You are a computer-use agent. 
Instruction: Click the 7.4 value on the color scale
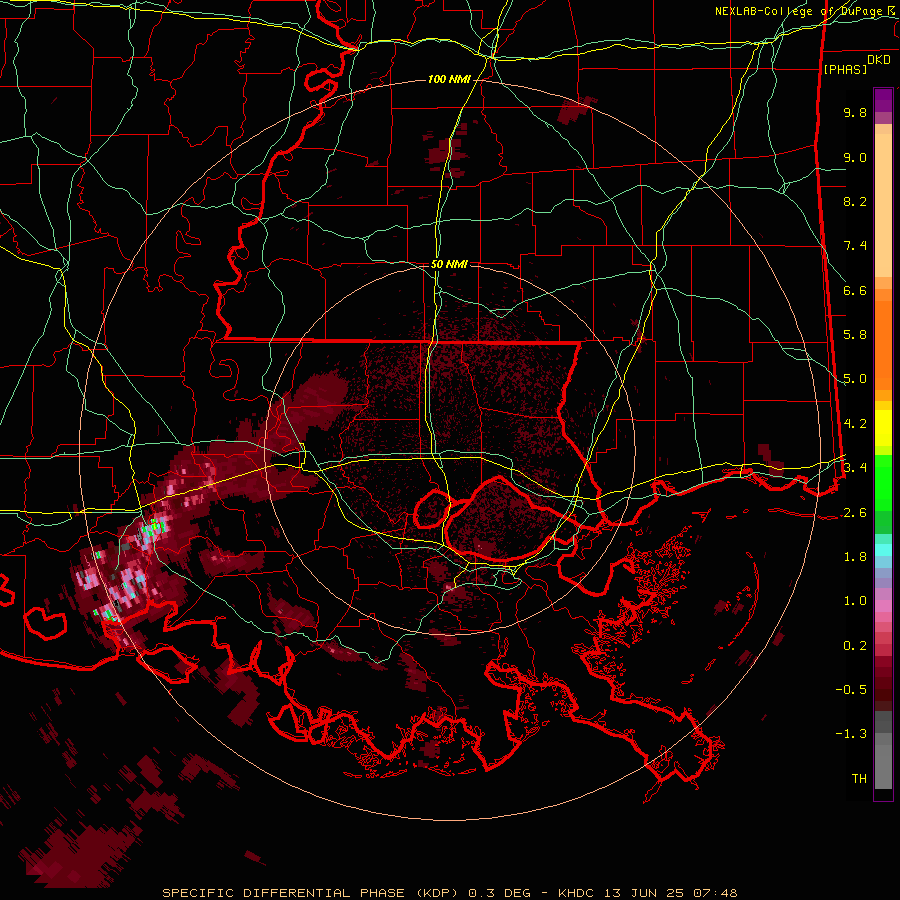855,246
